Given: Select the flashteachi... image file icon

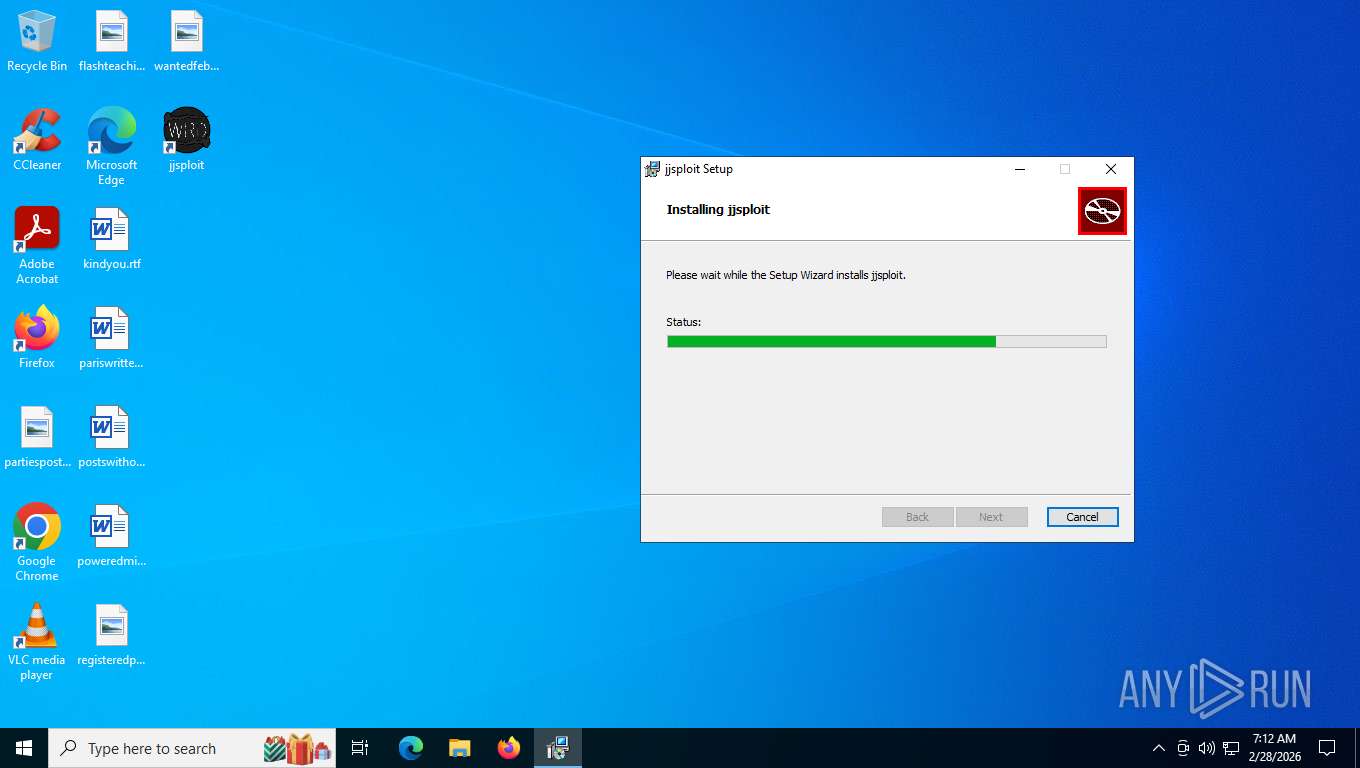Looking at the screenshot, I should coord(111,42).
